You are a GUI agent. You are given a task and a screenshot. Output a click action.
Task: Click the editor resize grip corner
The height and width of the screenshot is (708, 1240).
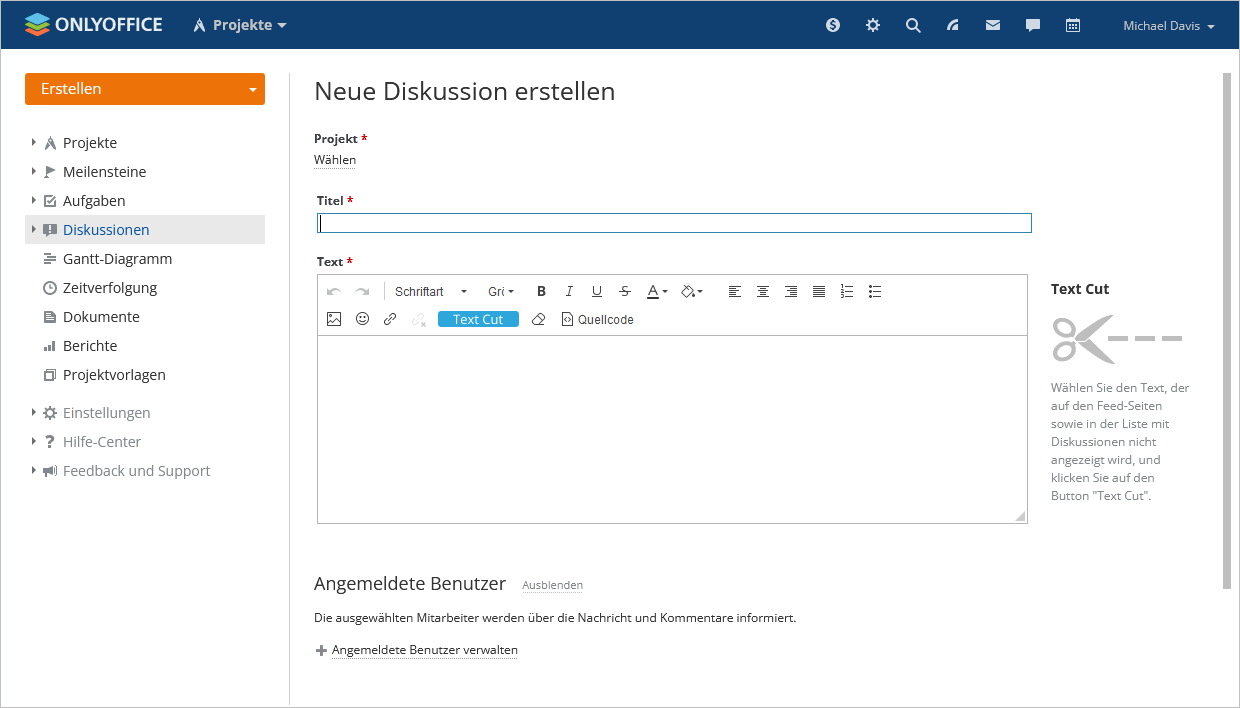tap(1020, 516)
